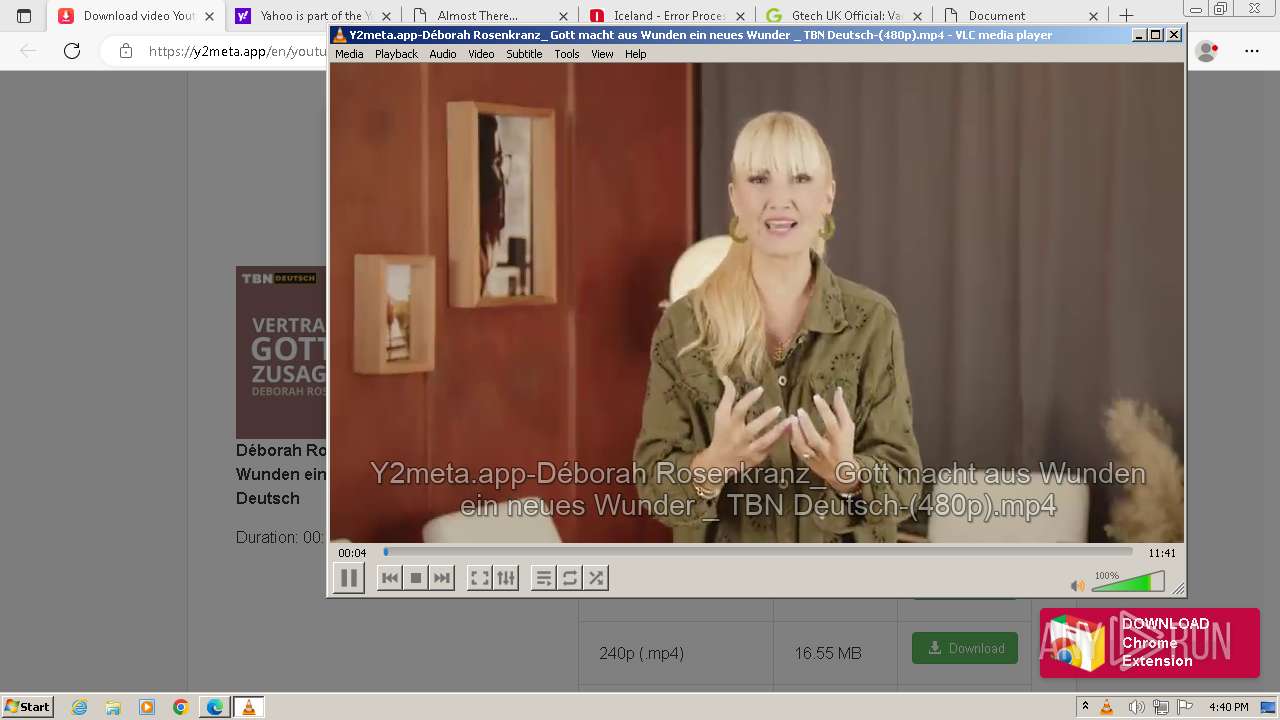The image size is (1280, 720).
Task: Click the TBN Deutsch video thumbnail
Action: pyautogui.click(x=282, y=352)
